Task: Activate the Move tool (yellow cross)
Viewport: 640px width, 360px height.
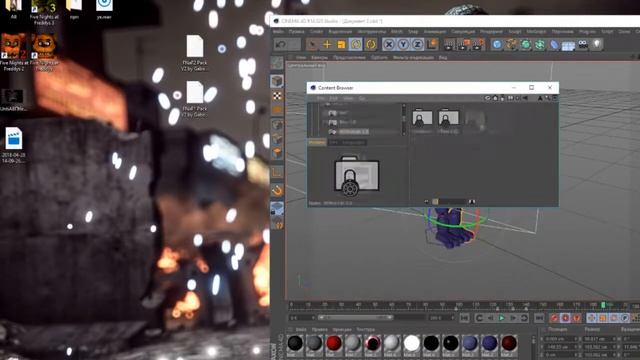Action: pos(327,44)
